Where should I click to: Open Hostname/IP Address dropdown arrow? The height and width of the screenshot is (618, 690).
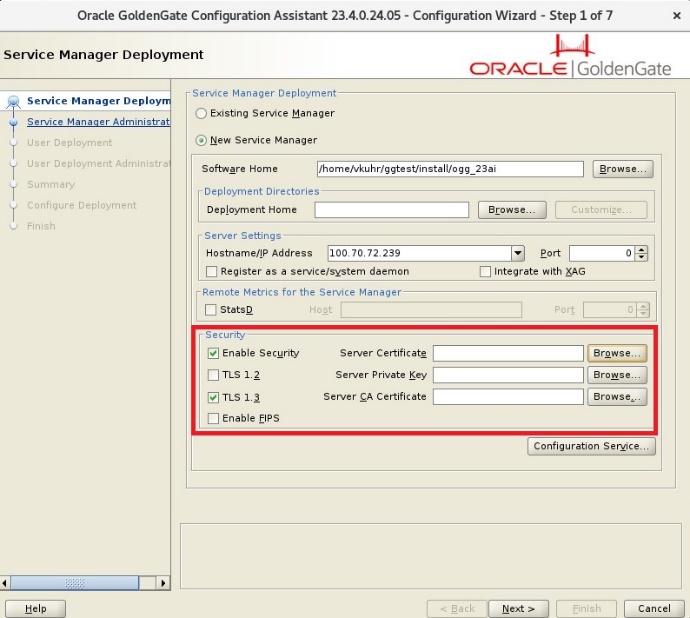pyautogui.click(x=518, y=253)
